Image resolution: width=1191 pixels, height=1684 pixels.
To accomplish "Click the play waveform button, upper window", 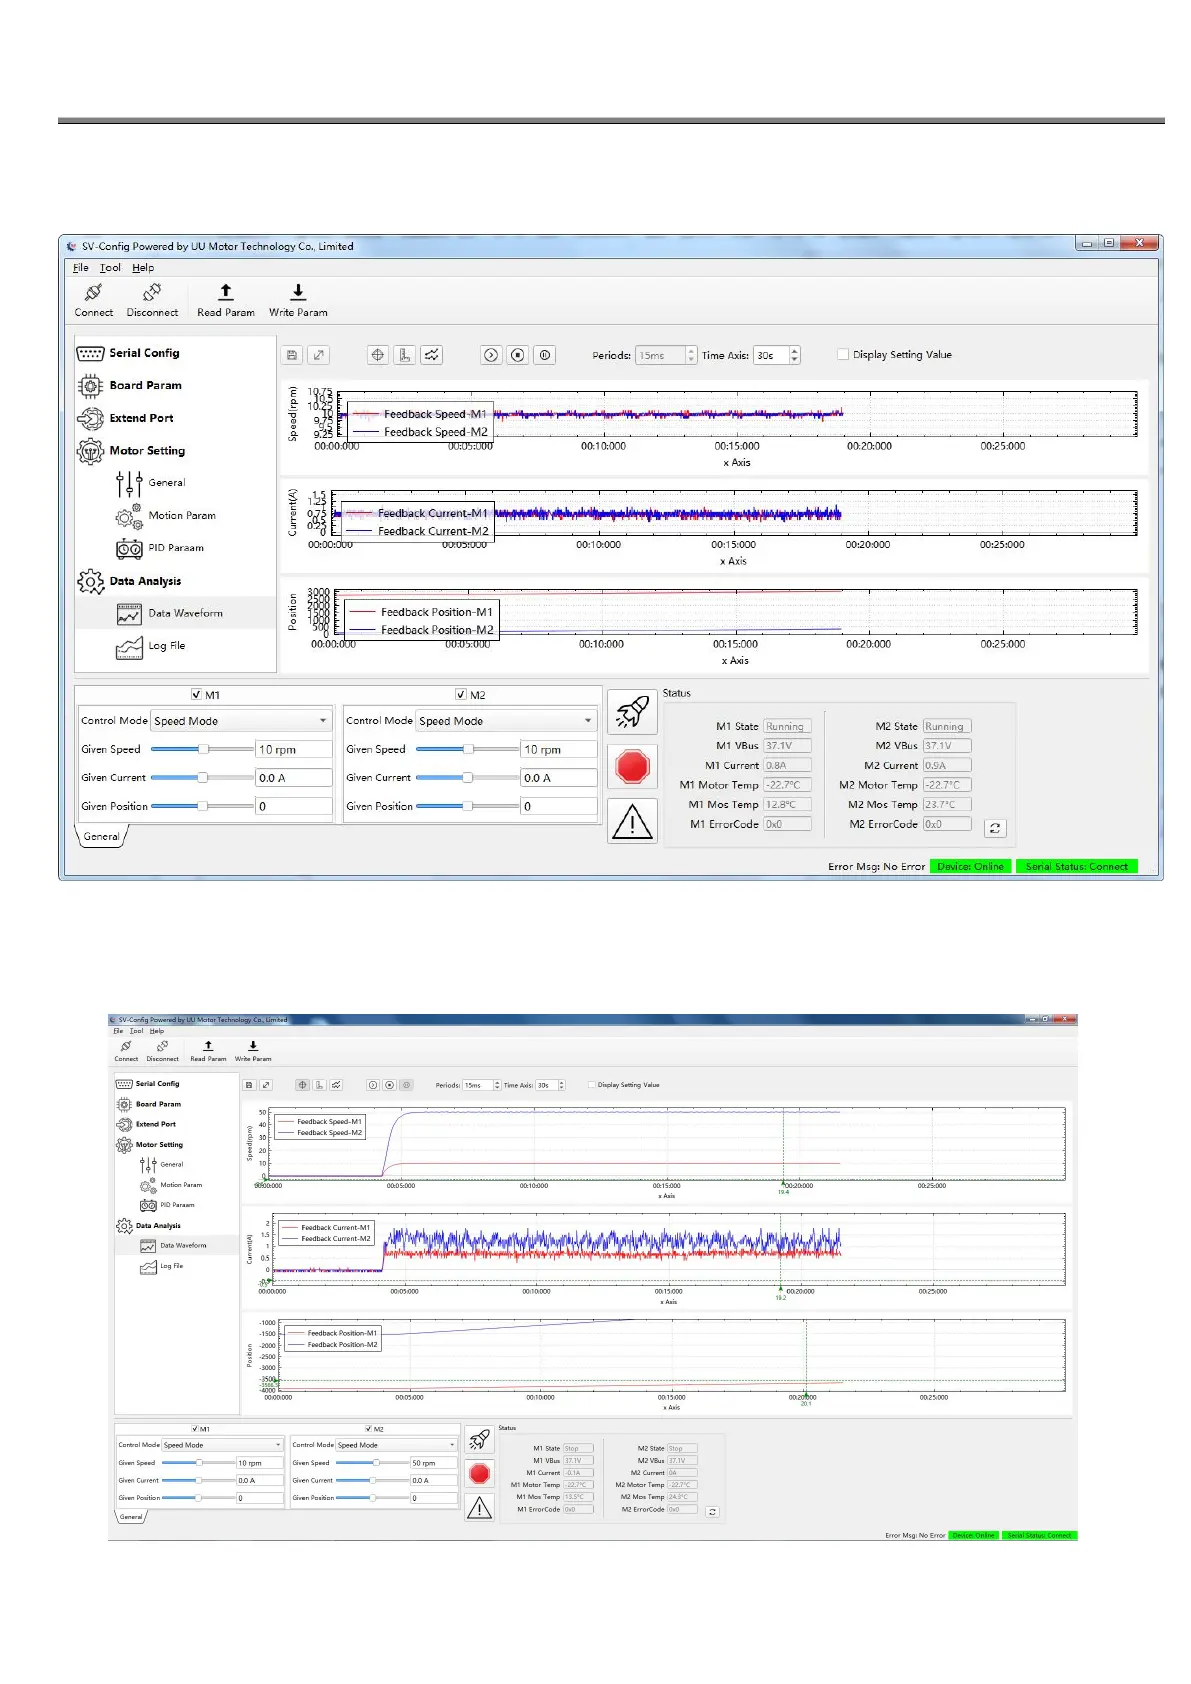I will point(491,355).
